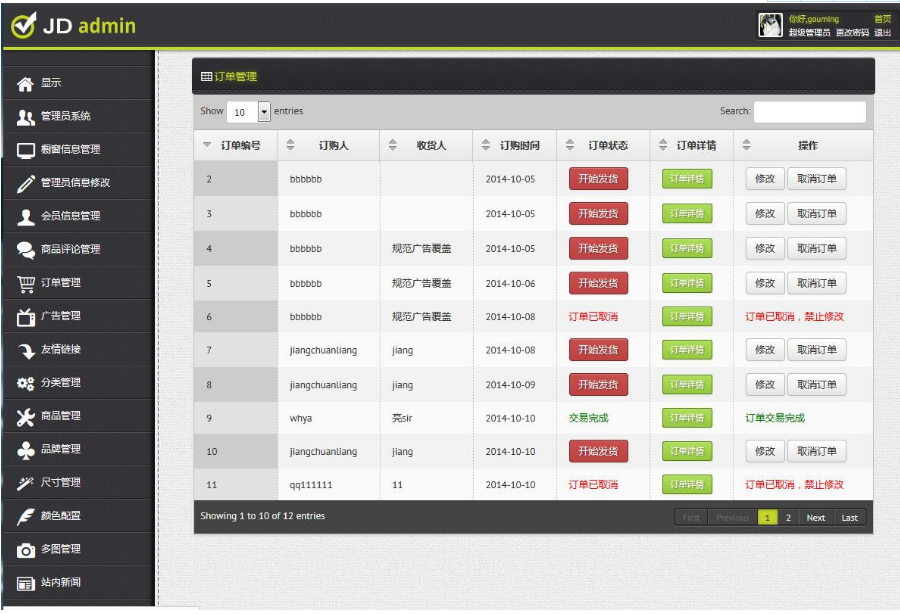Click the user avatar thumbnail in header
900x614 pixels.
coord(770,25)
